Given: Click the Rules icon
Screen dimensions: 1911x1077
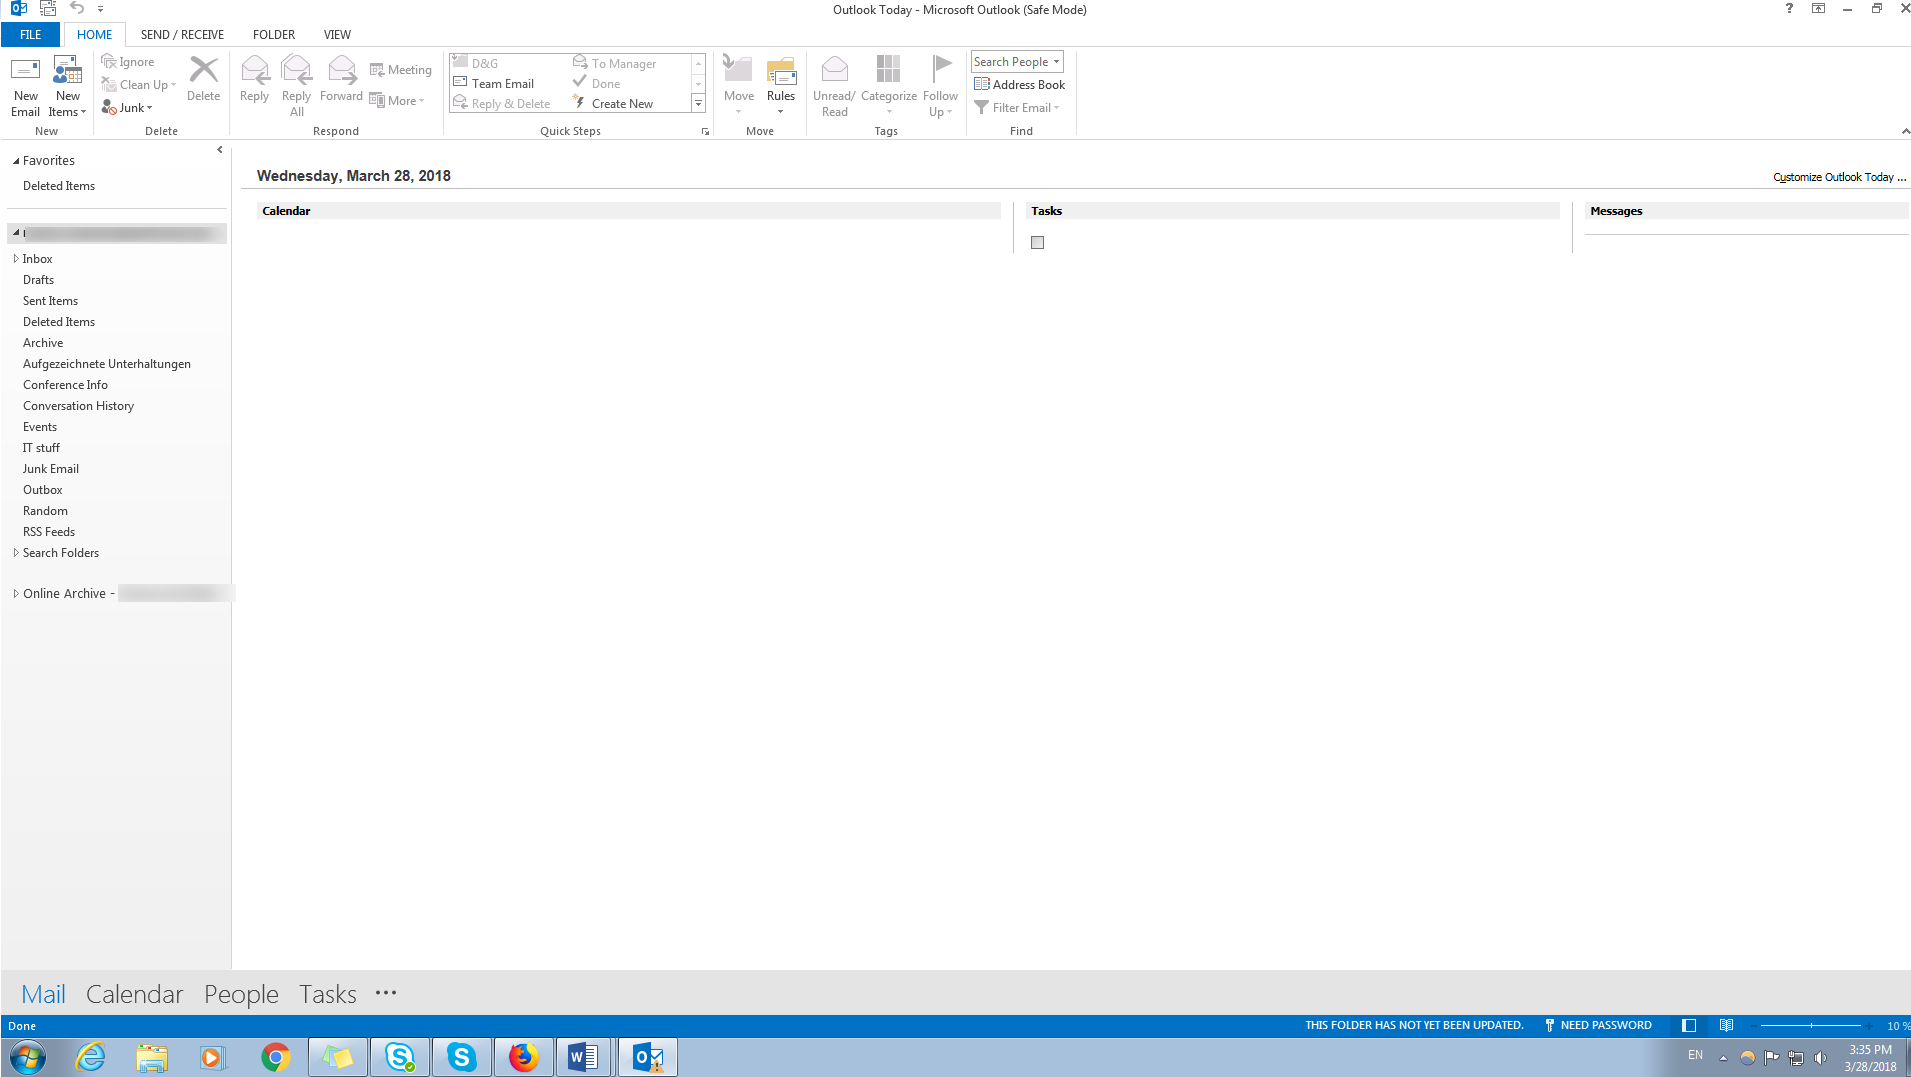Looking at the screenshot, I should click(x=781, y=86).
